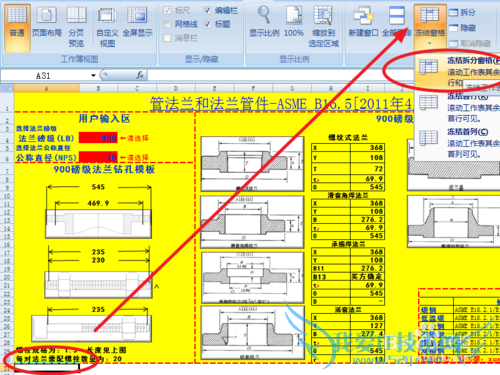This screenshot has width=500, height=375.
Task: Click the 承插焊法兰 table heading
Action: pos(348,244)
